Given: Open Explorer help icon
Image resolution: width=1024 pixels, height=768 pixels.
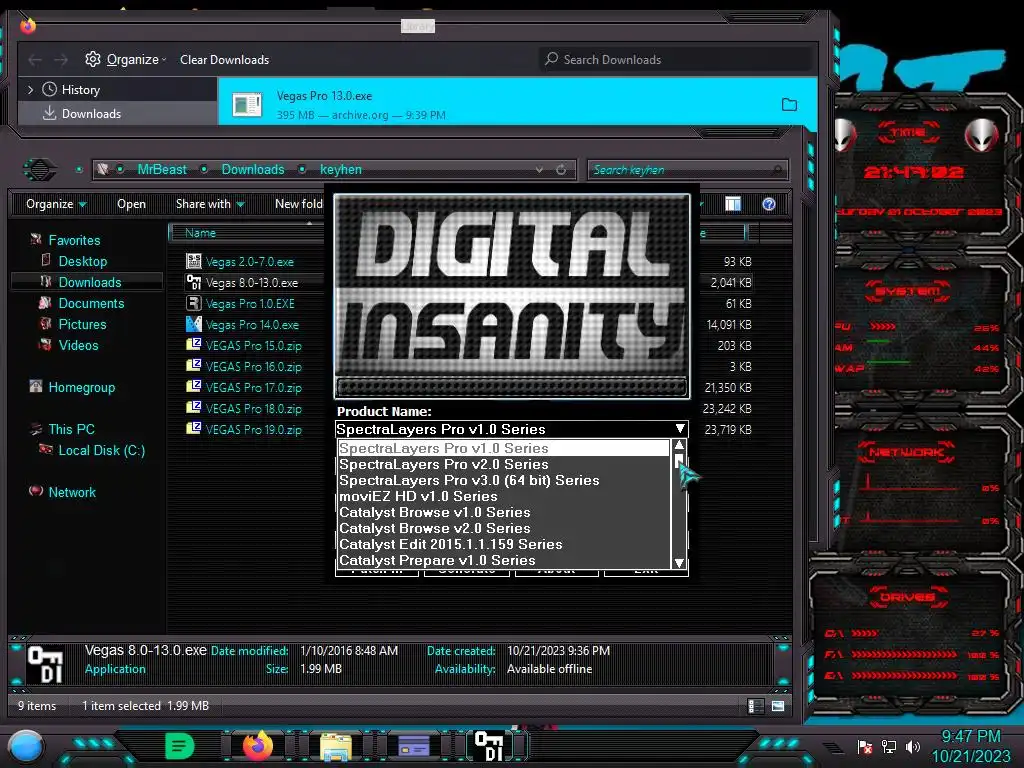Looking at the screenshot, I should 769,204.
